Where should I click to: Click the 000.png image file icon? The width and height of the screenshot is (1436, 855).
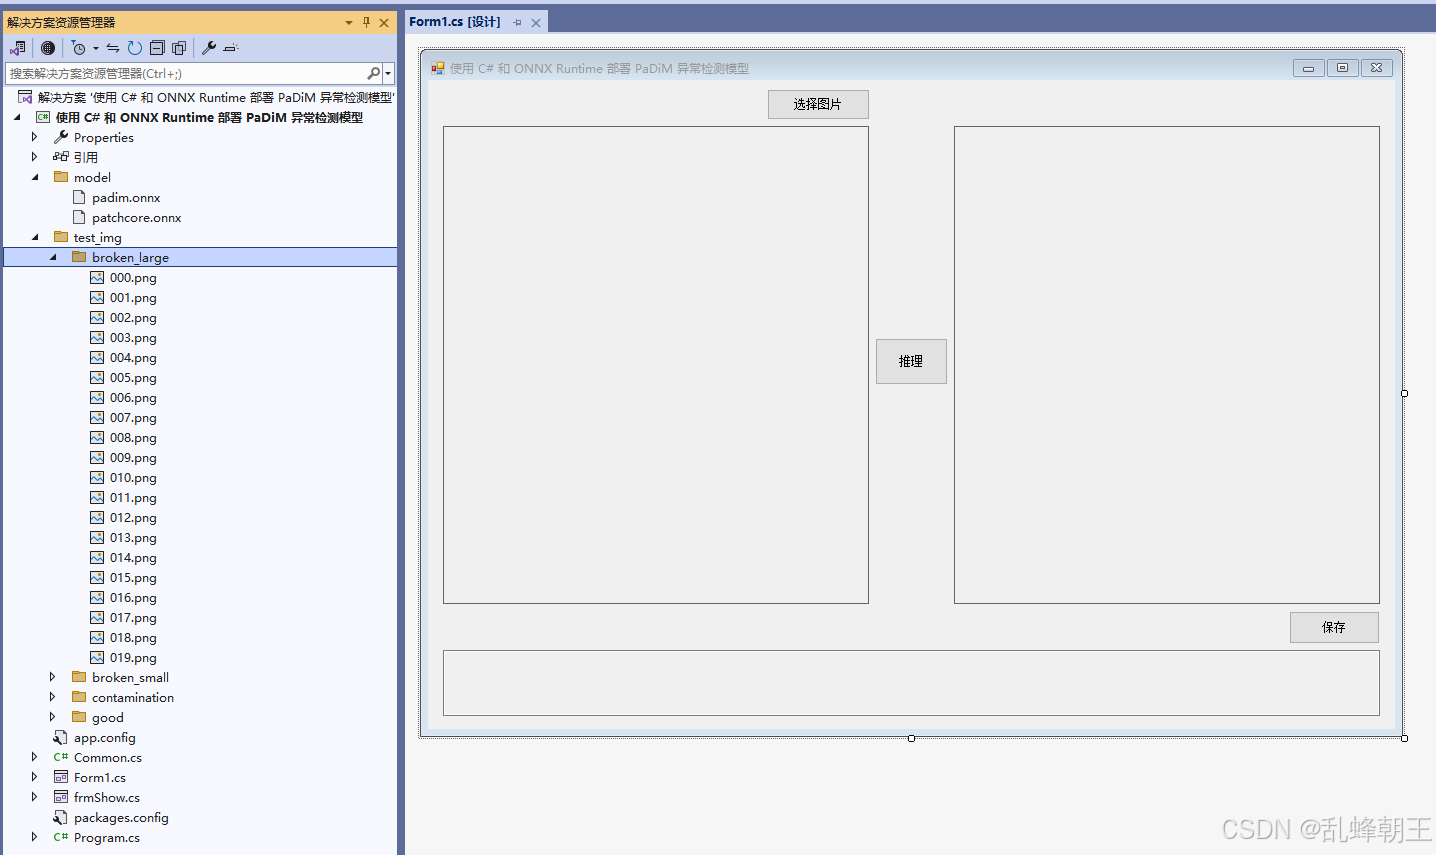(97, 277)
